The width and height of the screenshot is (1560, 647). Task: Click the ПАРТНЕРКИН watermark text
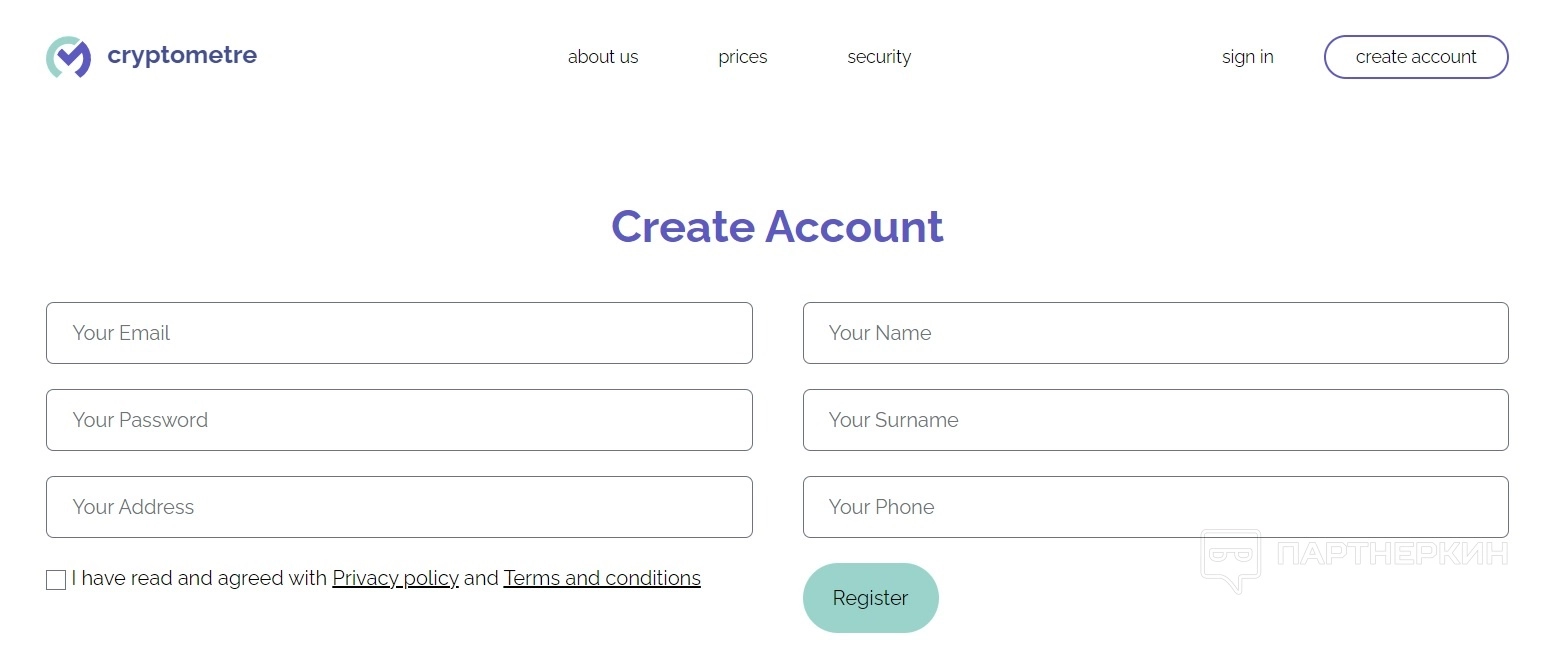[x=1393, y=553]
